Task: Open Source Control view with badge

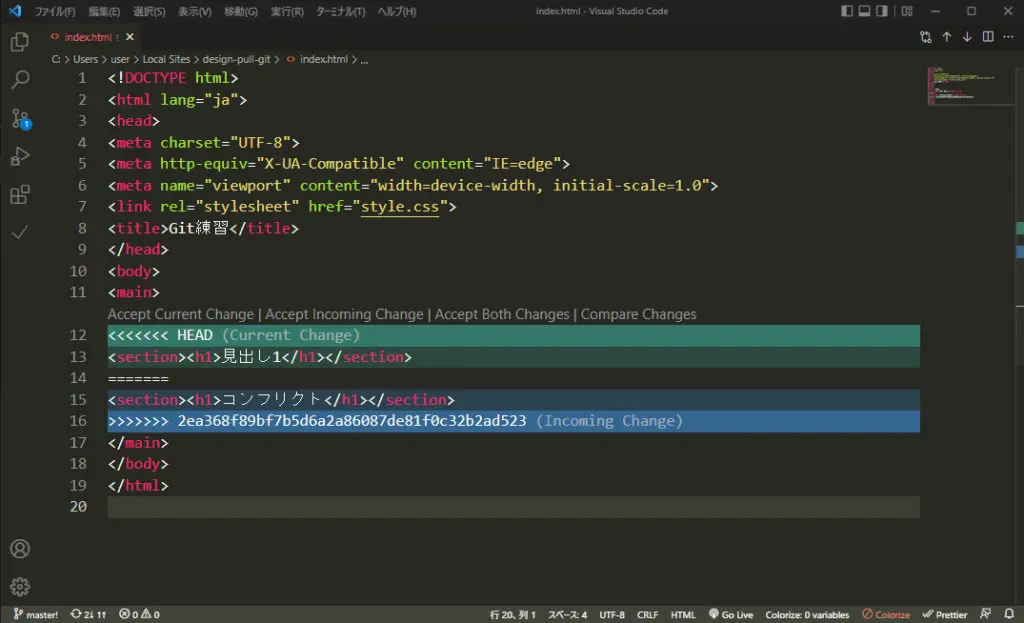Action: (x=20, y=118)
